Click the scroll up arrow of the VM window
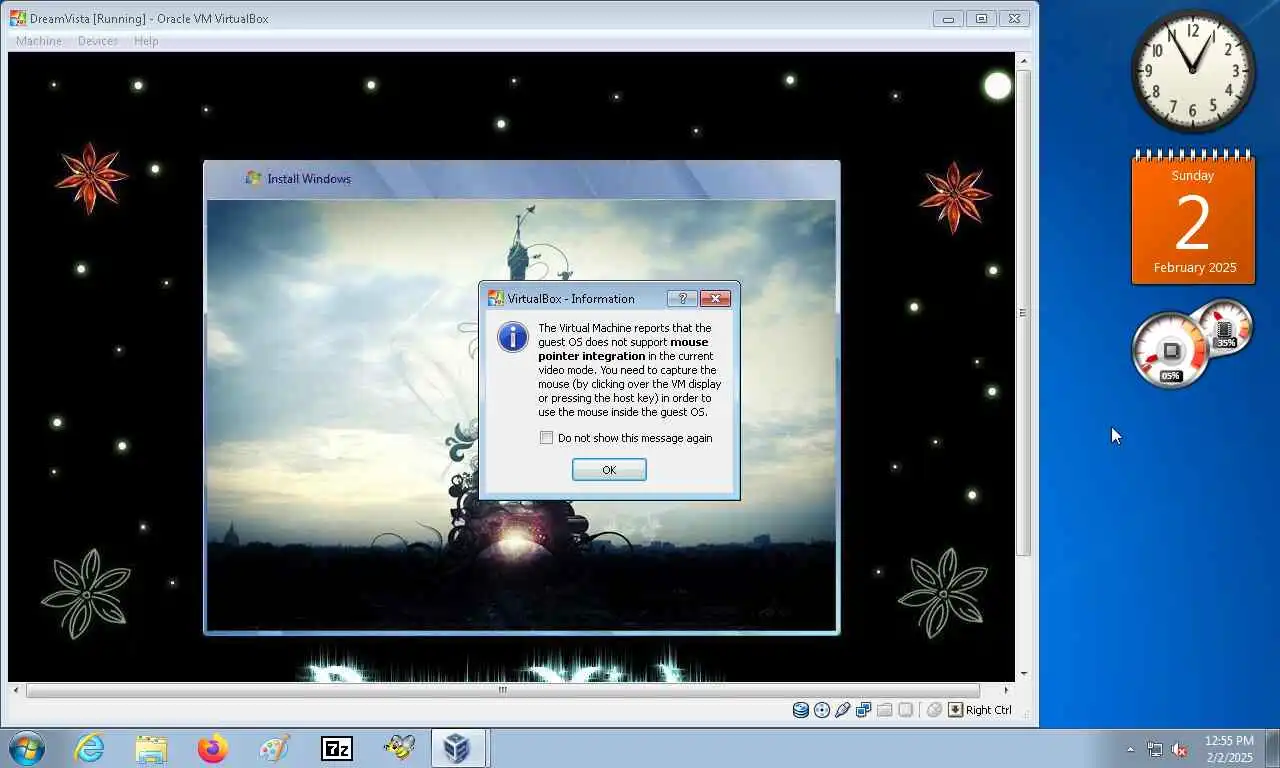The width and height of the screenshot is (1280, 768). click(x=1023, y=61)
